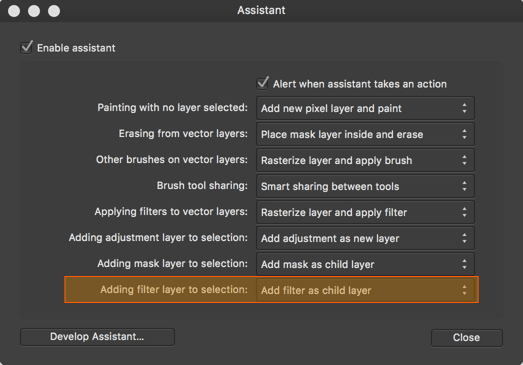Viewport: 523px width, 365px height.
Task: Open Painting with no layer selected dropdown
Action: point(365,108)
